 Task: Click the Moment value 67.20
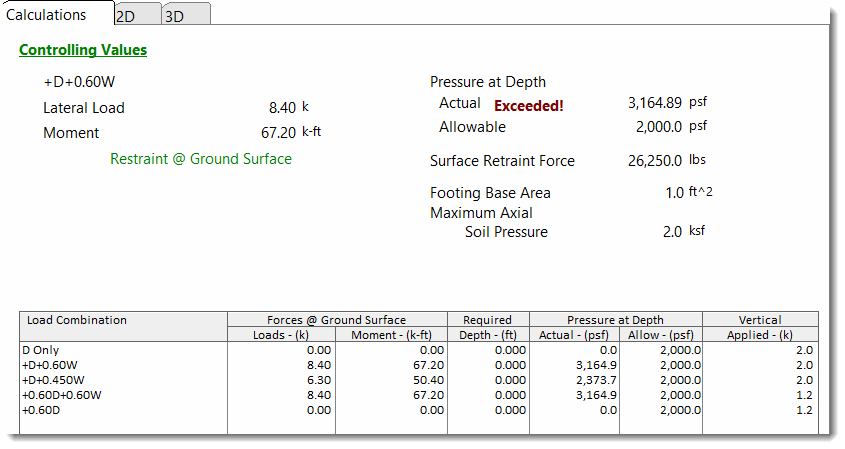pos(278,133)
